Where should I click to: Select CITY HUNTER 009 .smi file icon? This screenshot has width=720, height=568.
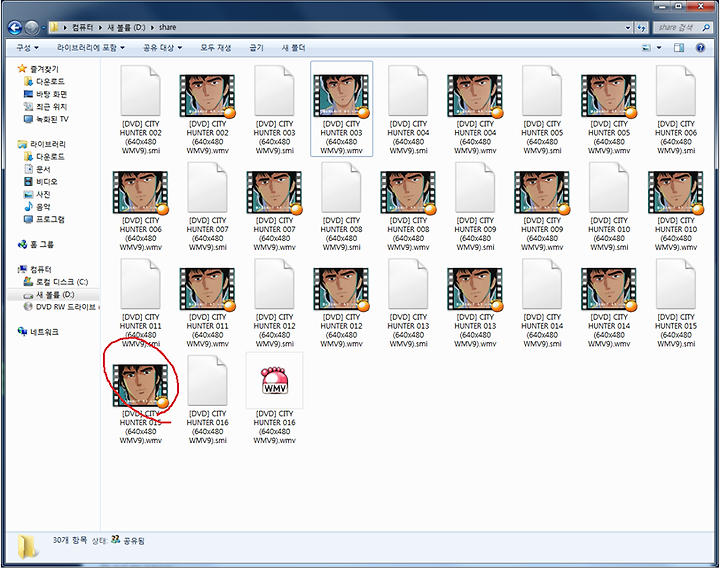point(475,187)
